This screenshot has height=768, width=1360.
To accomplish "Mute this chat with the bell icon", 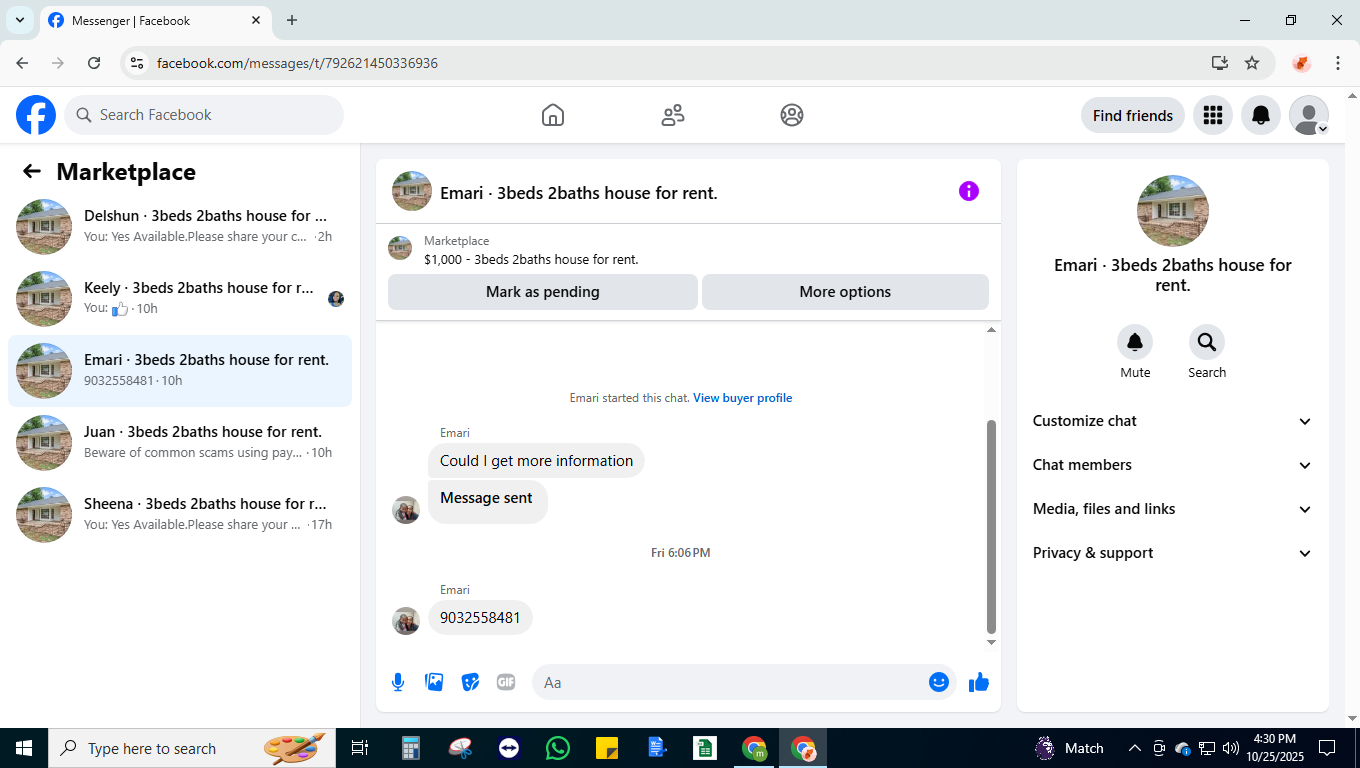I will click(1135, 342).
